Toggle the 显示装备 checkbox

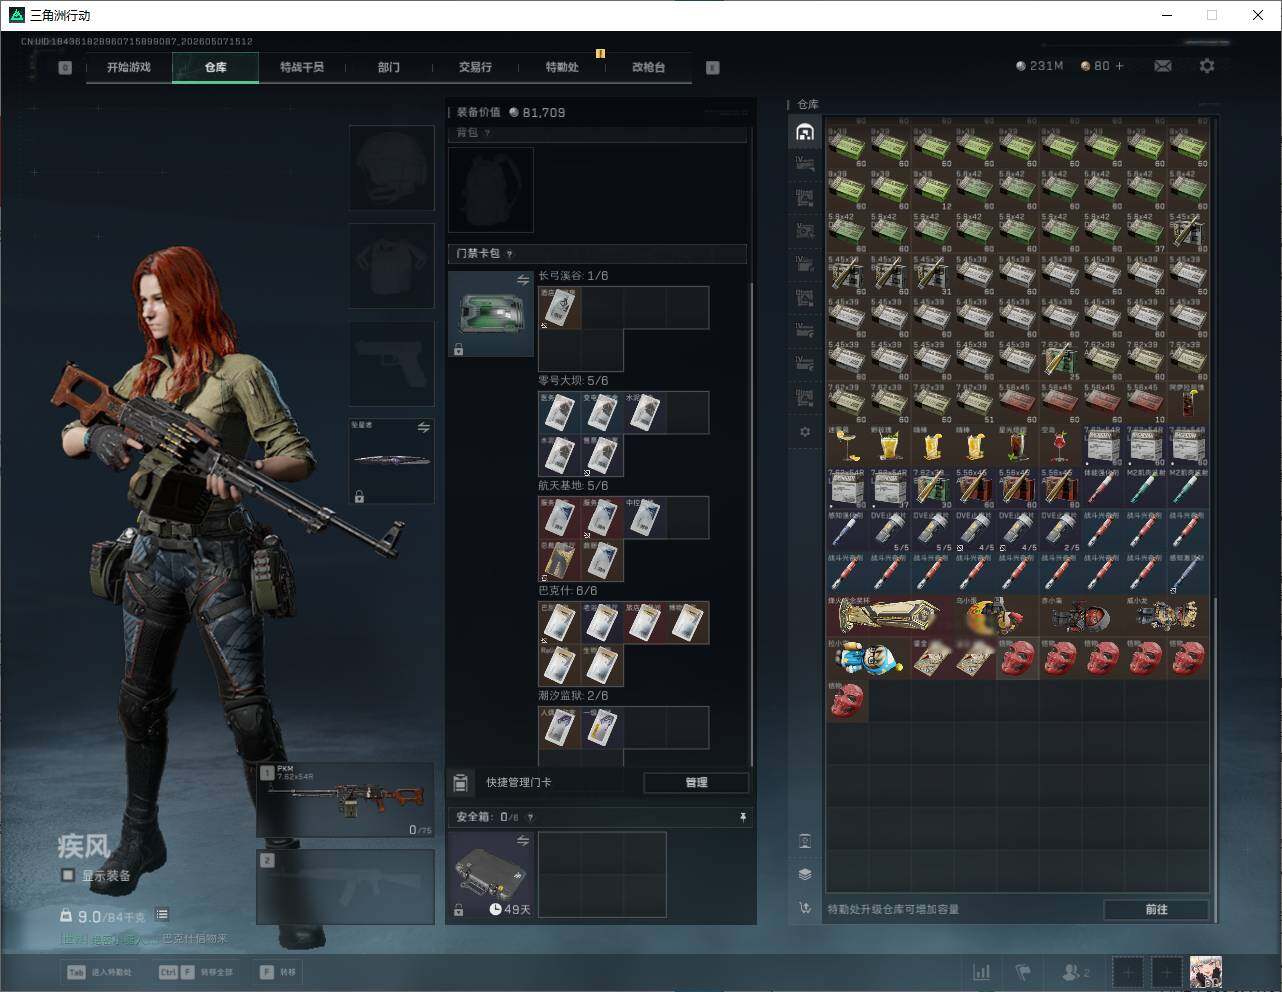(68, 875)
